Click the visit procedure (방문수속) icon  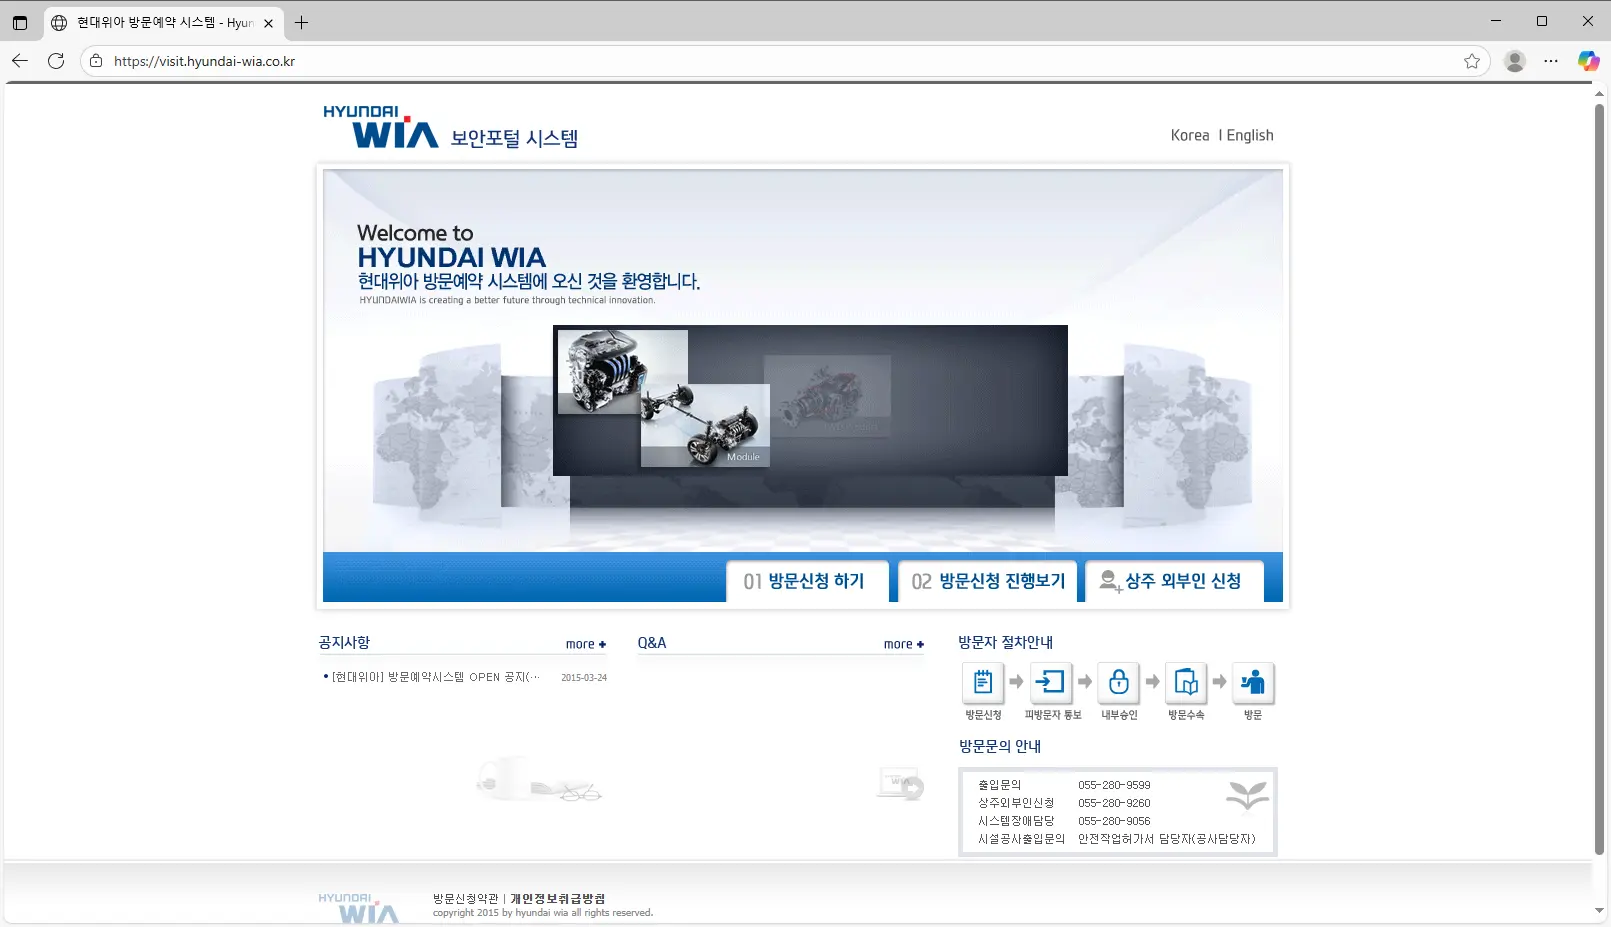click(x=1186, y=683)
